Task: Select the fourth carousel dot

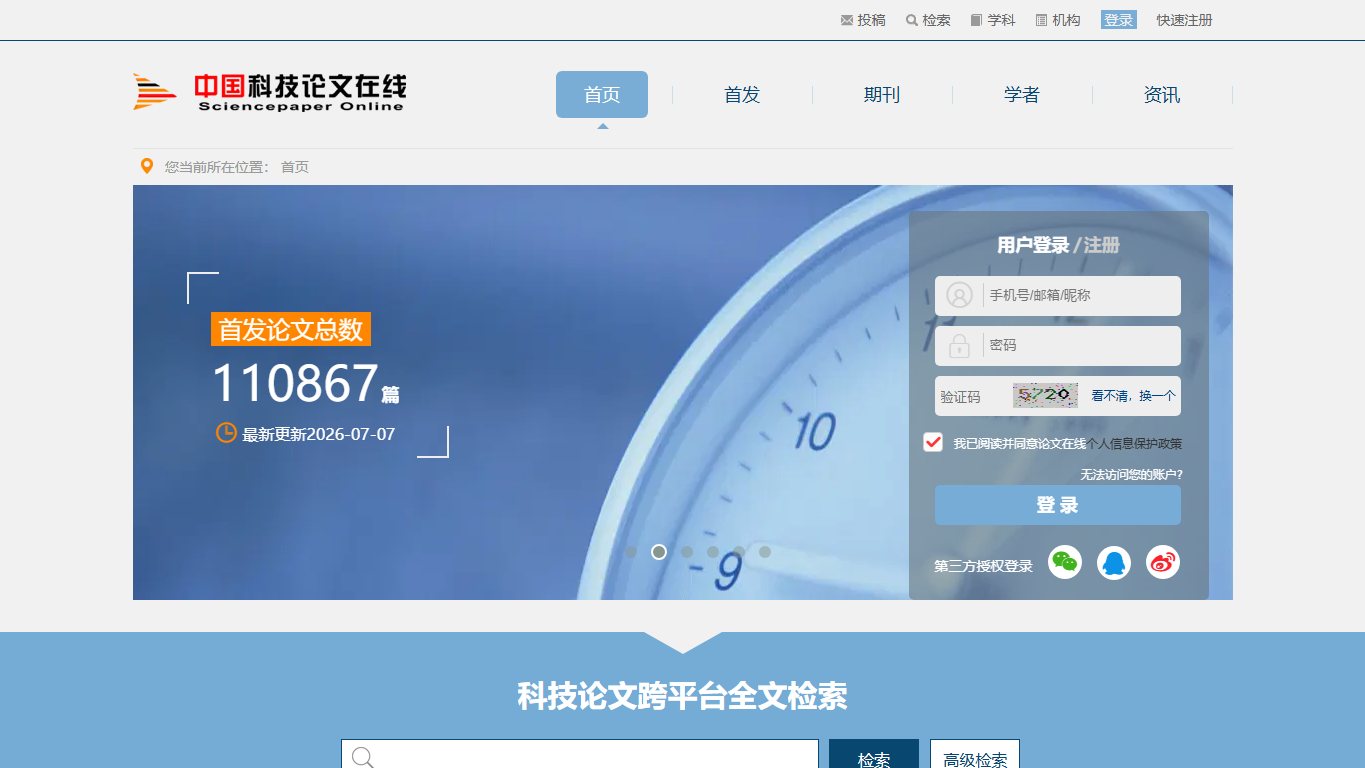Action: point(713,552)
